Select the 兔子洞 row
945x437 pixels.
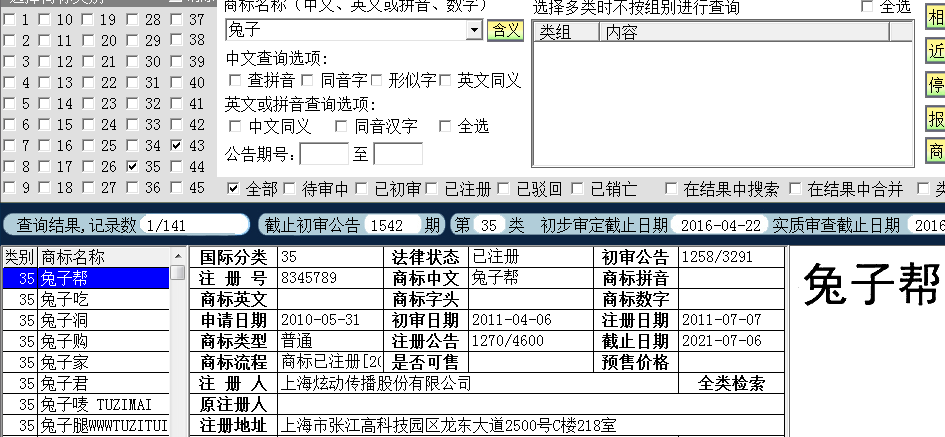86,321
